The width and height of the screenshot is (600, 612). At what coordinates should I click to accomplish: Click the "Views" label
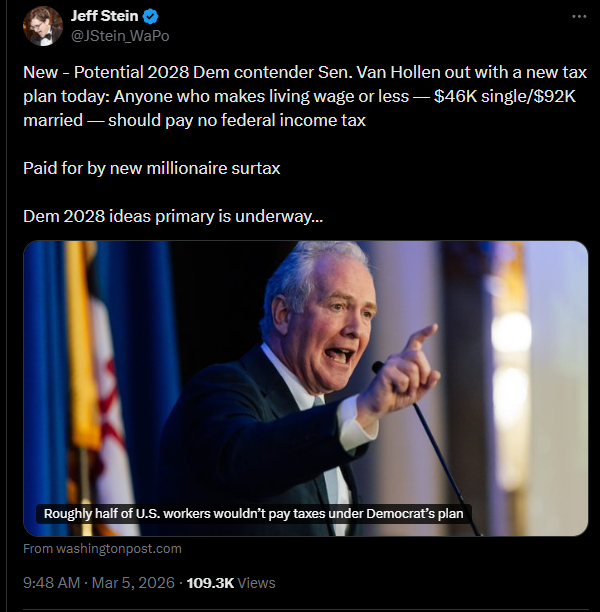[256, 582]
